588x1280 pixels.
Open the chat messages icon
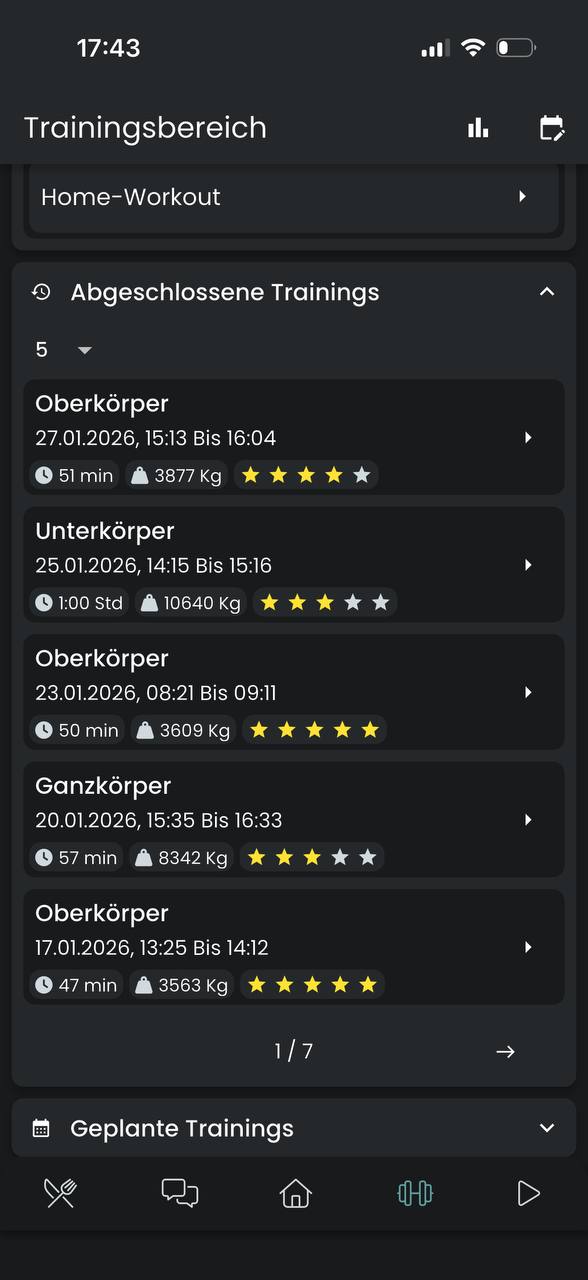[179, 1193]
